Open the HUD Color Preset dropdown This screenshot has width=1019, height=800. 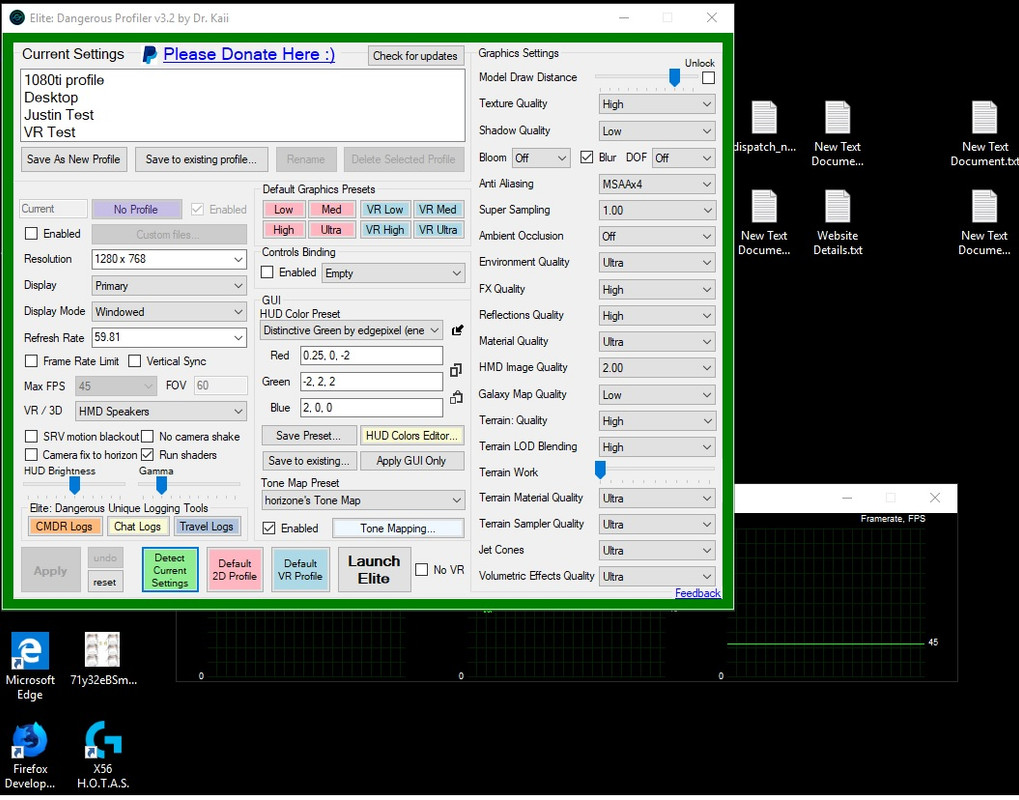(x=352, y=330)
